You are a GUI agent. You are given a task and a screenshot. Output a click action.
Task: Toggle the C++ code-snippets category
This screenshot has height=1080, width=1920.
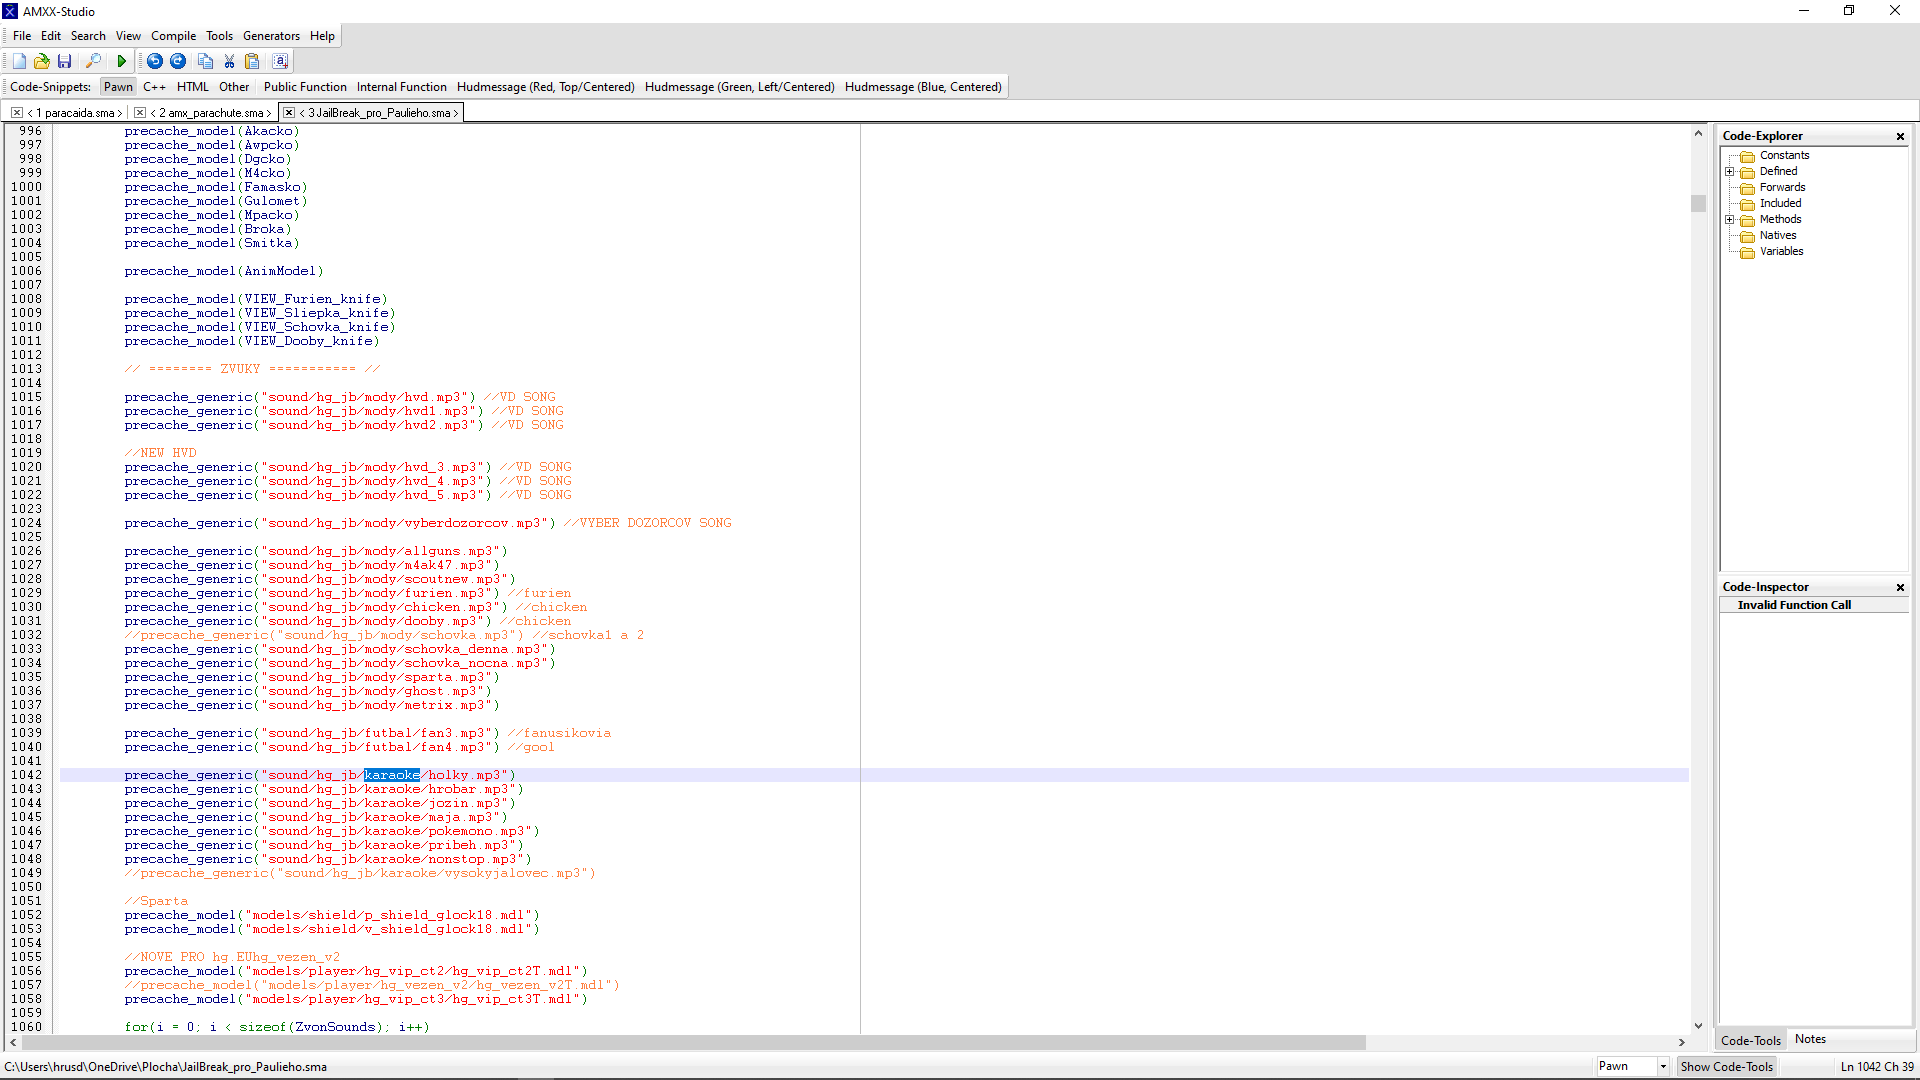tap(154, 87)
